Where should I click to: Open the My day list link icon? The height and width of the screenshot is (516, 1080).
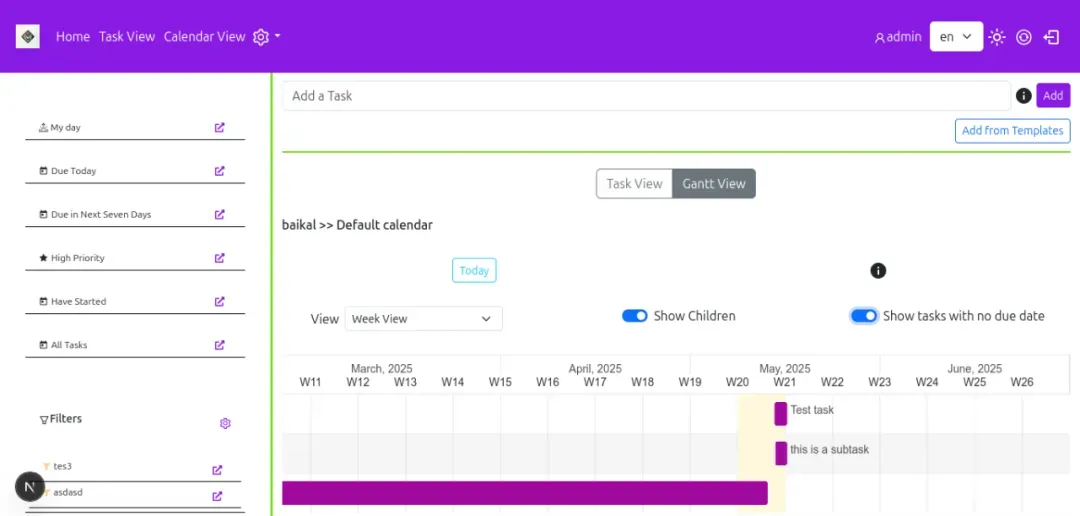pyautogui.click(x=220, y=128)
